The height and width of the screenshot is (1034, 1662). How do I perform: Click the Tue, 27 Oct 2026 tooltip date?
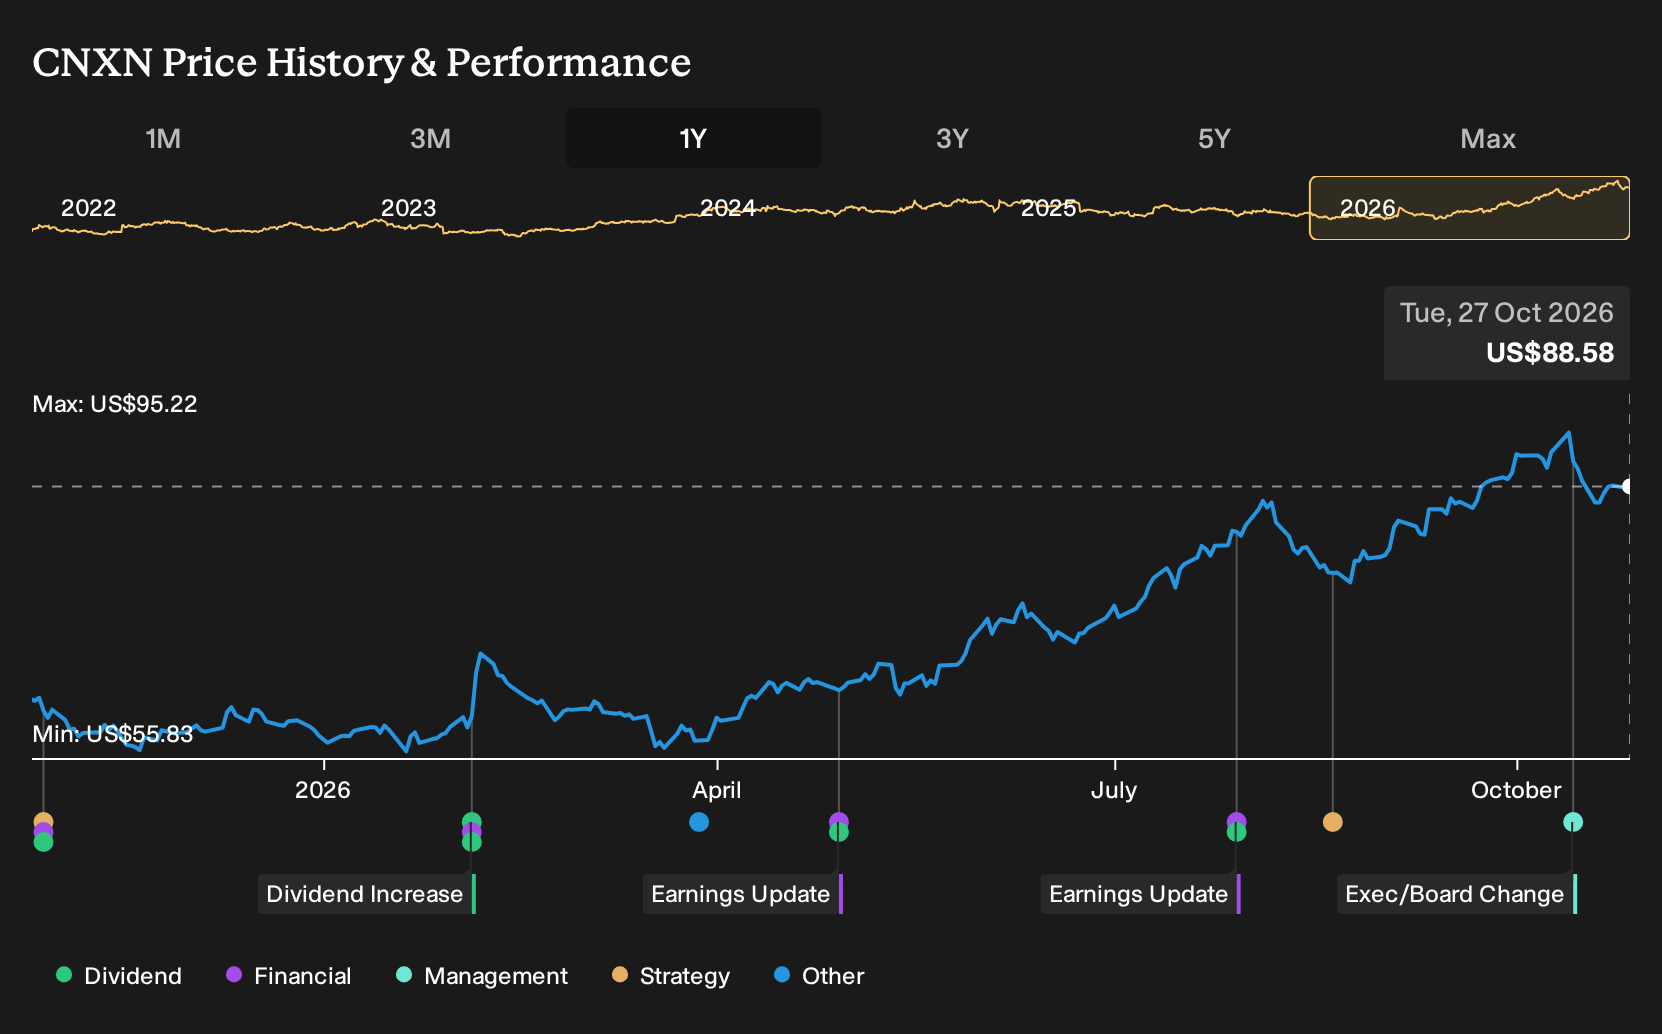pos(1507,313)
